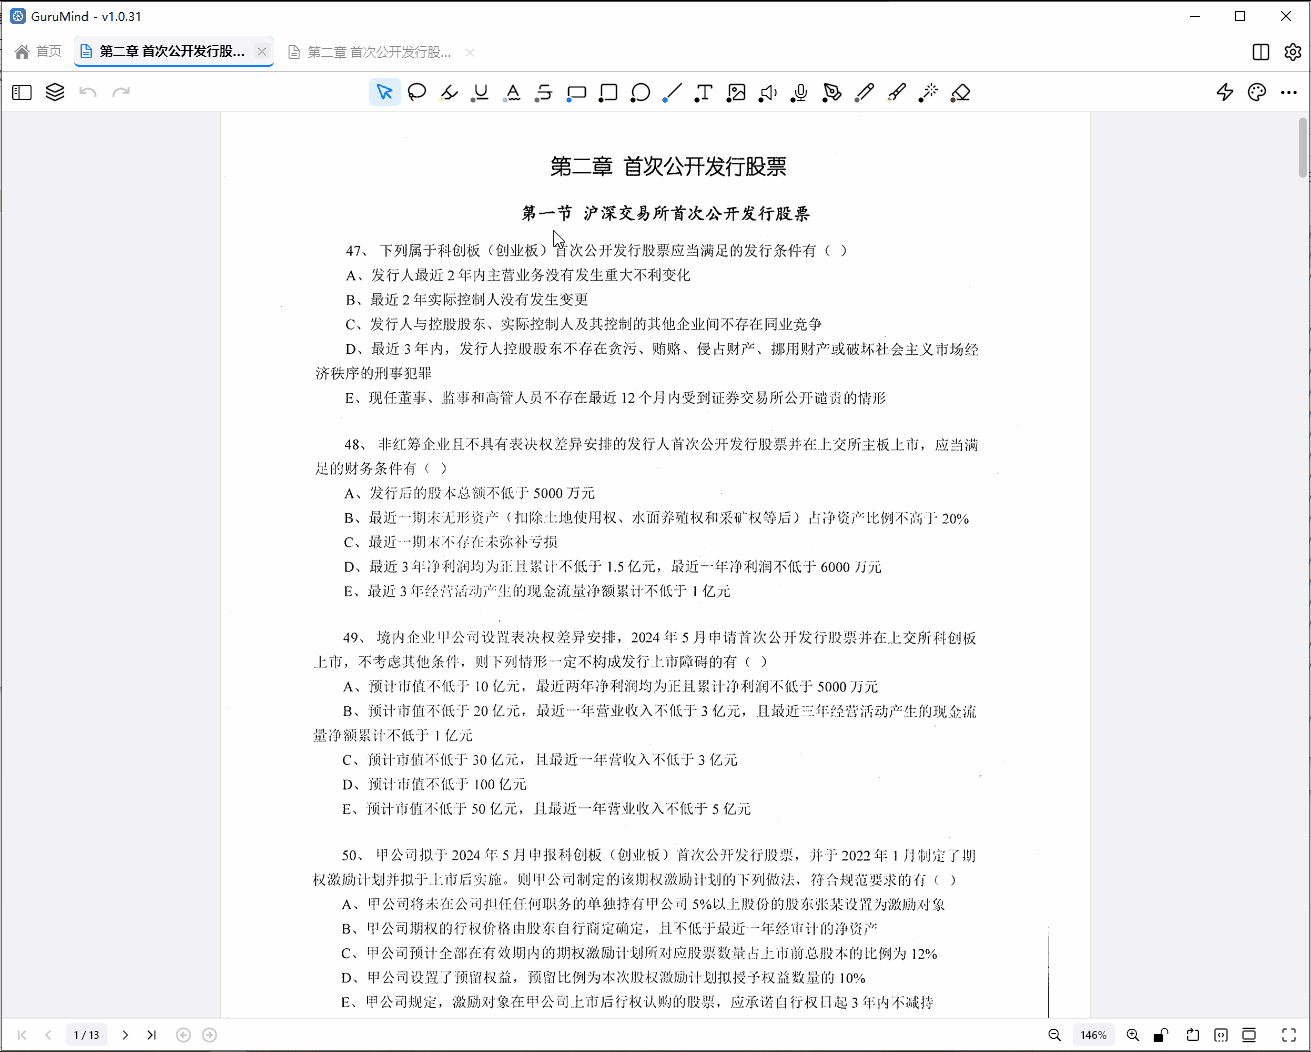Viewport: 1311px width, 1052px height.
Task: Close the active document tab
Action: [262, 51]
